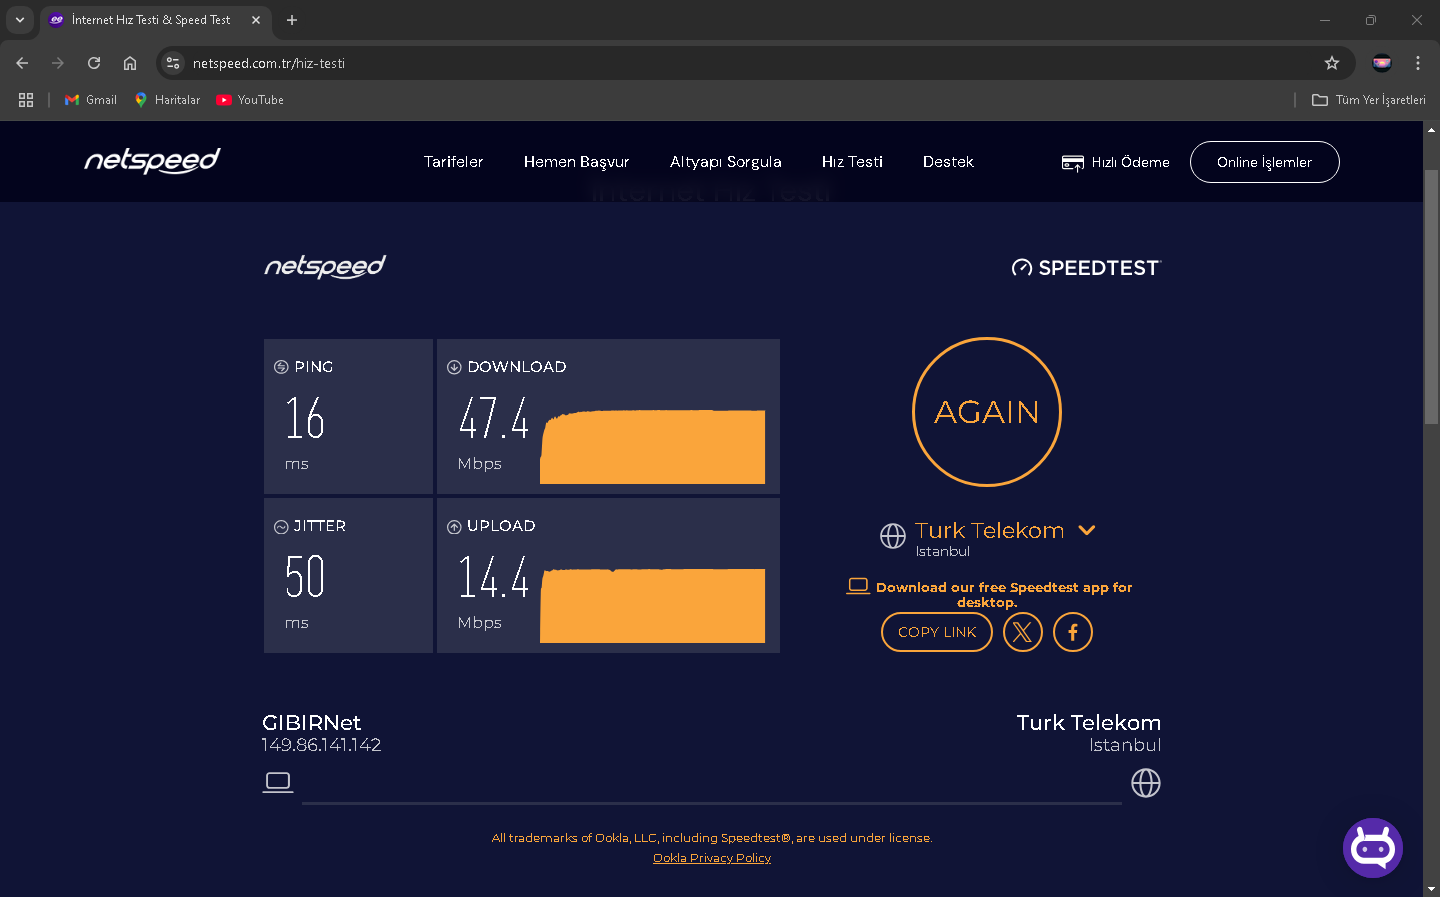
Task: Open the tab search dropdown
Action: [x=20, y=20]
